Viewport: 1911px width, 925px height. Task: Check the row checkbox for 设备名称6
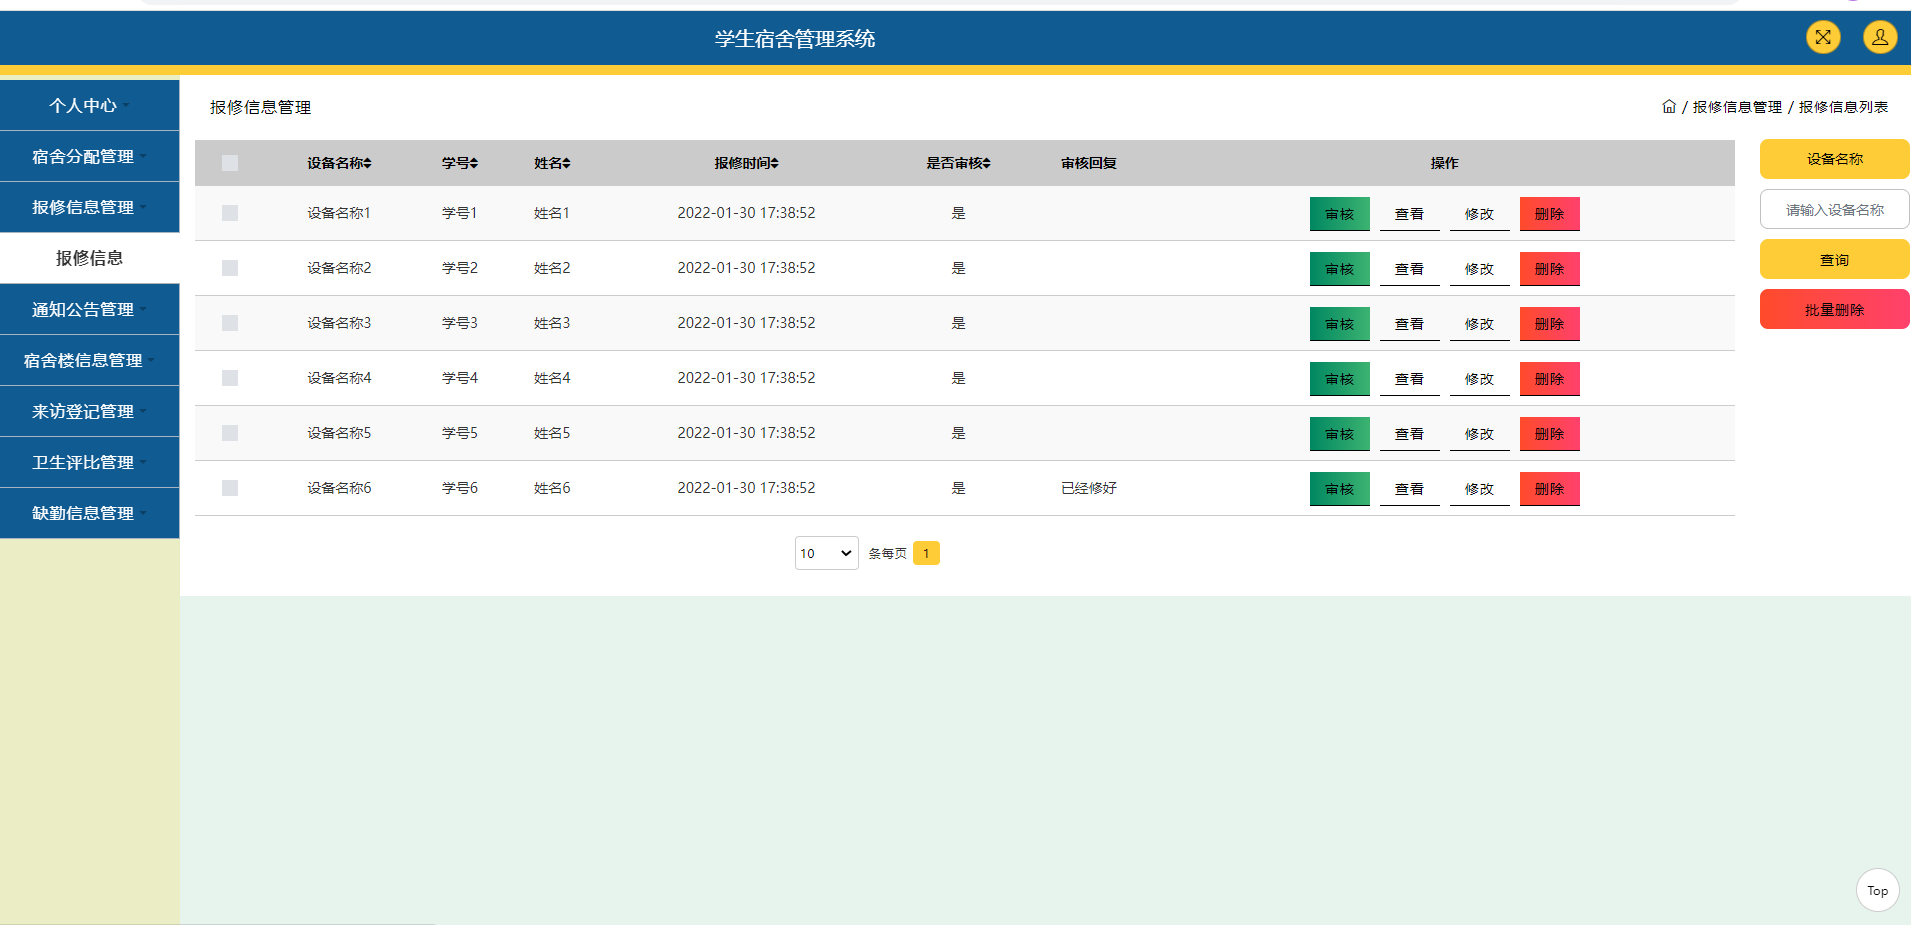pyautogui.click(x=230, y=488)
